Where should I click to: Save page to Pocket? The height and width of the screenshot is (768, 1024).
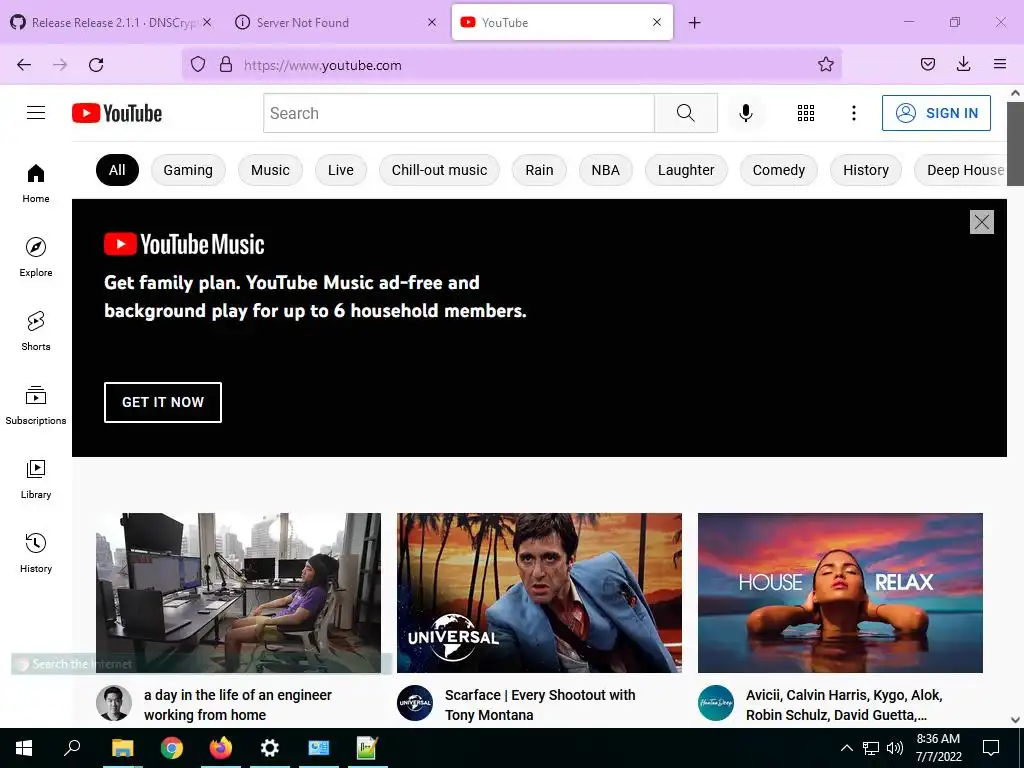tap(927, 64)
